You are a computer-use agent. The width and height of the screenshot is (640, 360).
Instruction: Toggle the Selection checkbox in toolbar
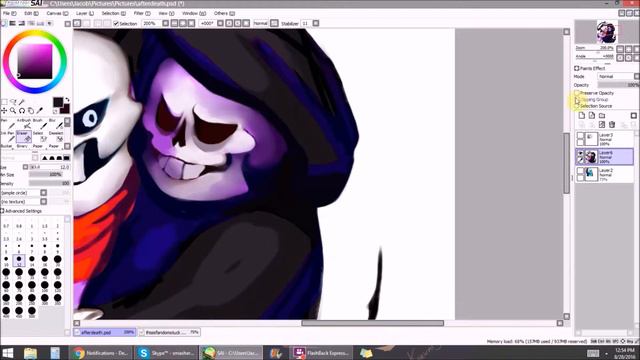pos(116,24)
